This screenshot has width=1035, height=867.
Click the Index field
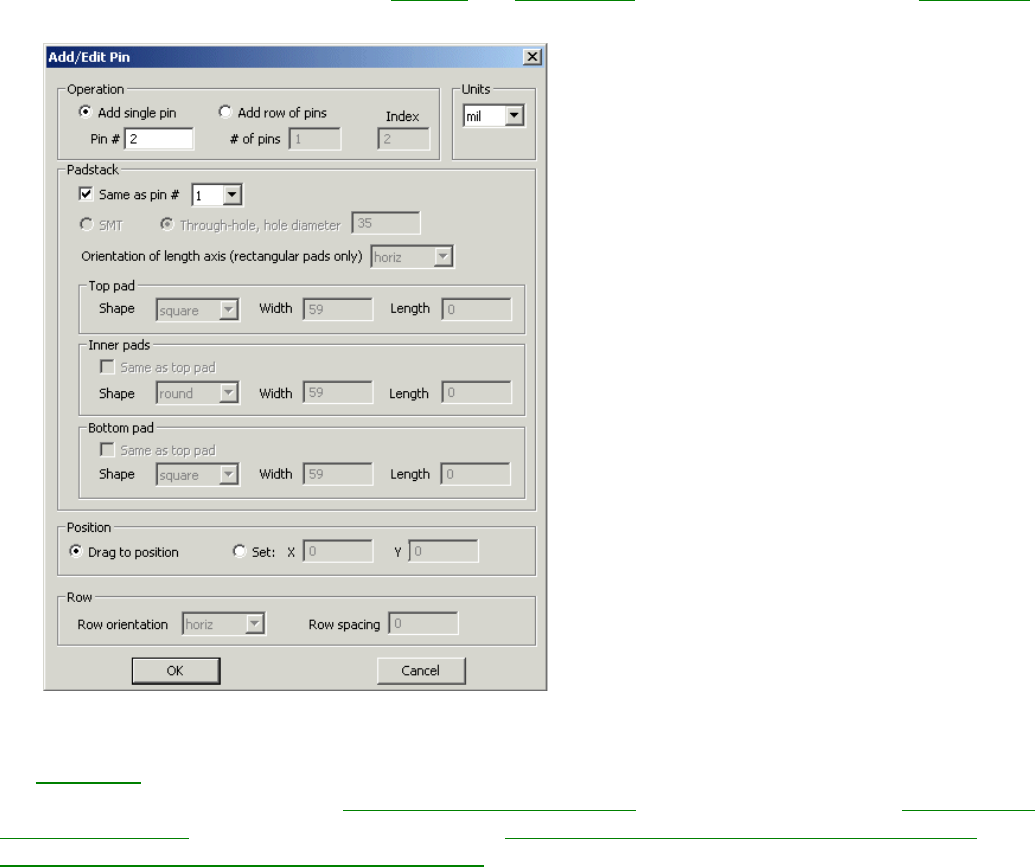[403, 139]
